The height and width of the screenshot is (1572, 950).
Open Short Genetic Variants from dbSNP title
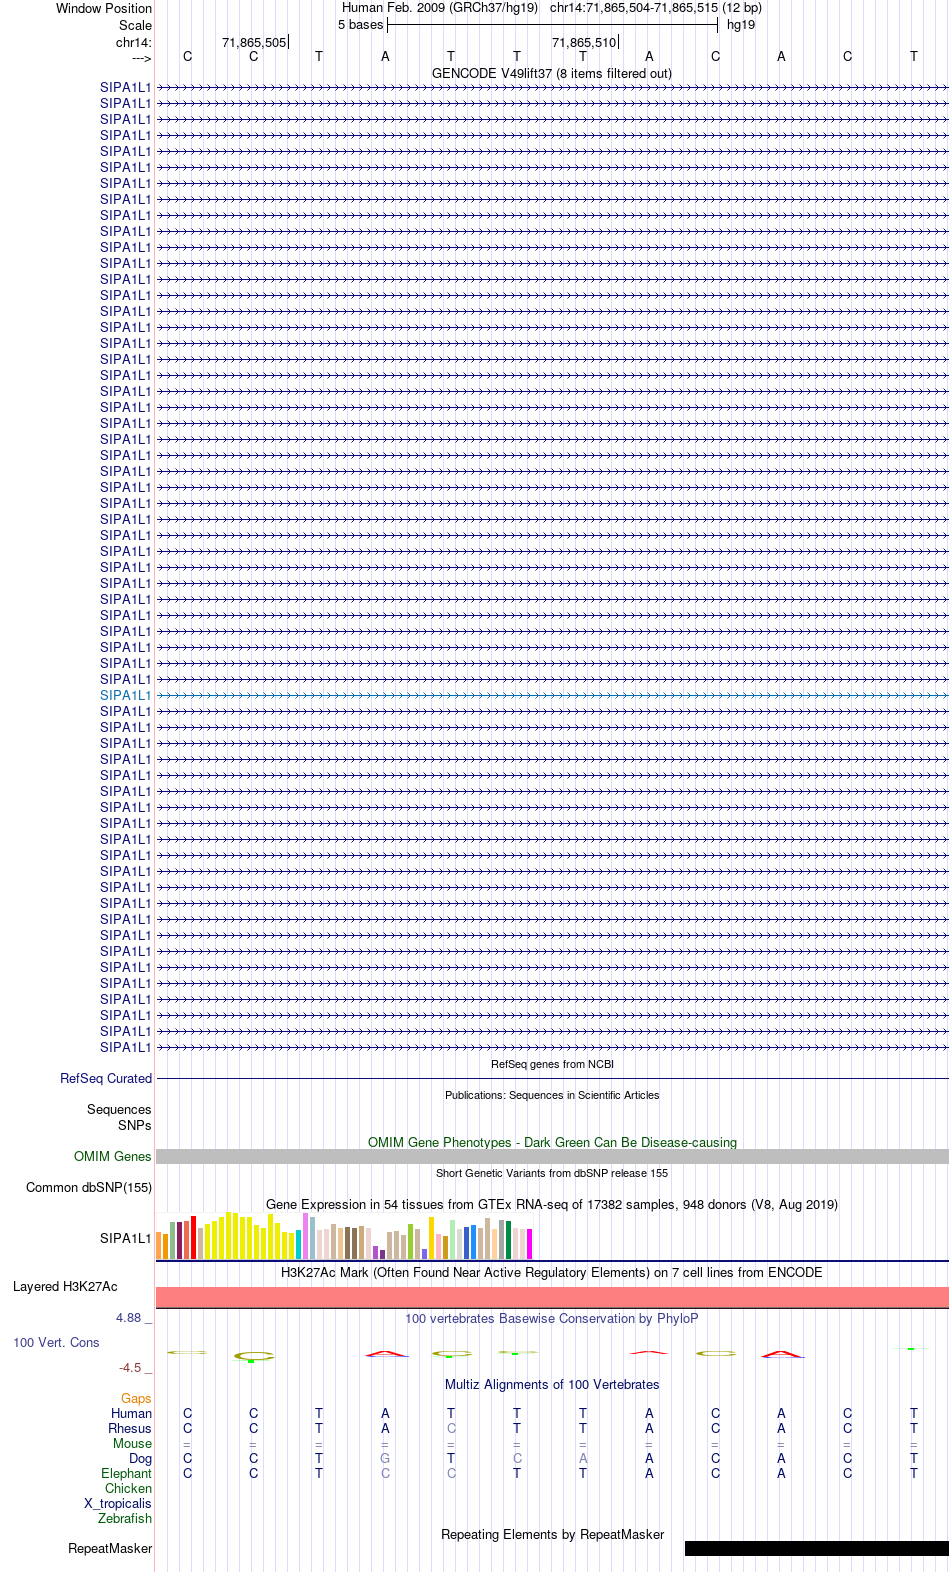point(552,1173)
